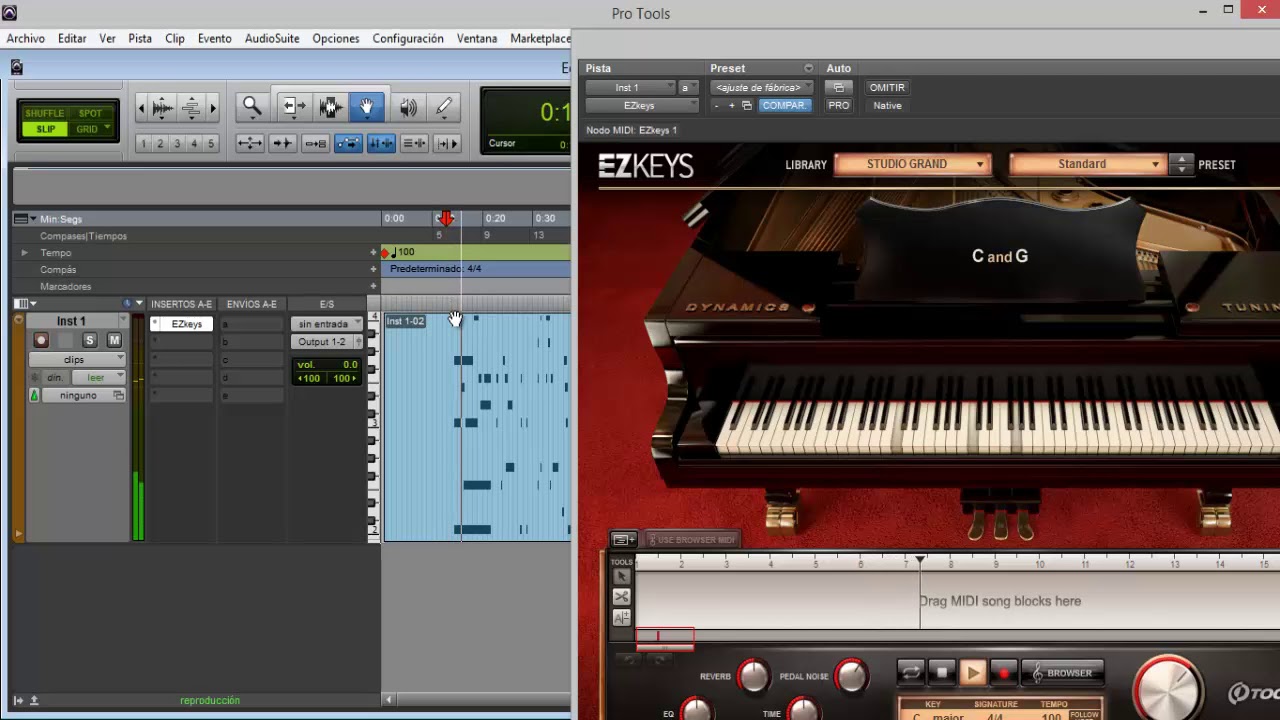The image size is (1280, 720).
Task: Select the Trim tool
Action: pos(293,107)
